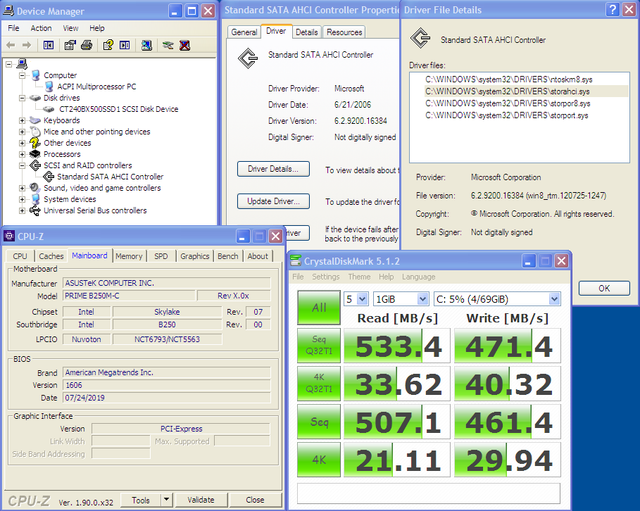Collapse the Computer node in device tree
Viewport: 640px width, 511px height.
[x=22, y=75]
